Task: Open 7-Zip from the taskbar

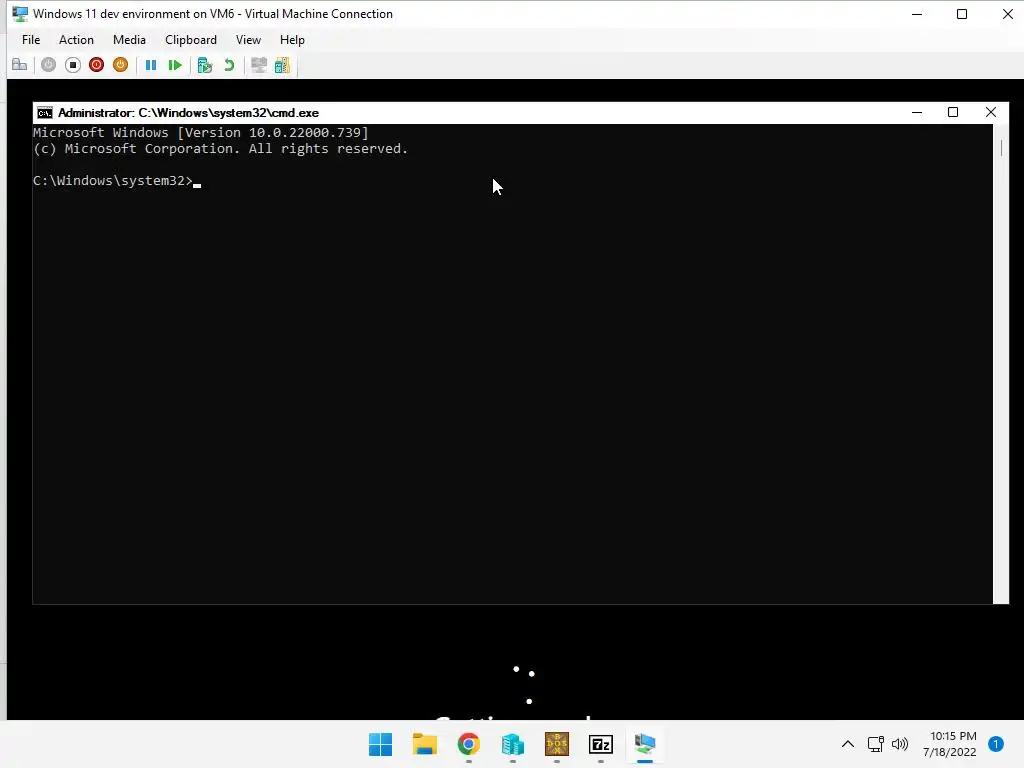Action: point(601,744)
